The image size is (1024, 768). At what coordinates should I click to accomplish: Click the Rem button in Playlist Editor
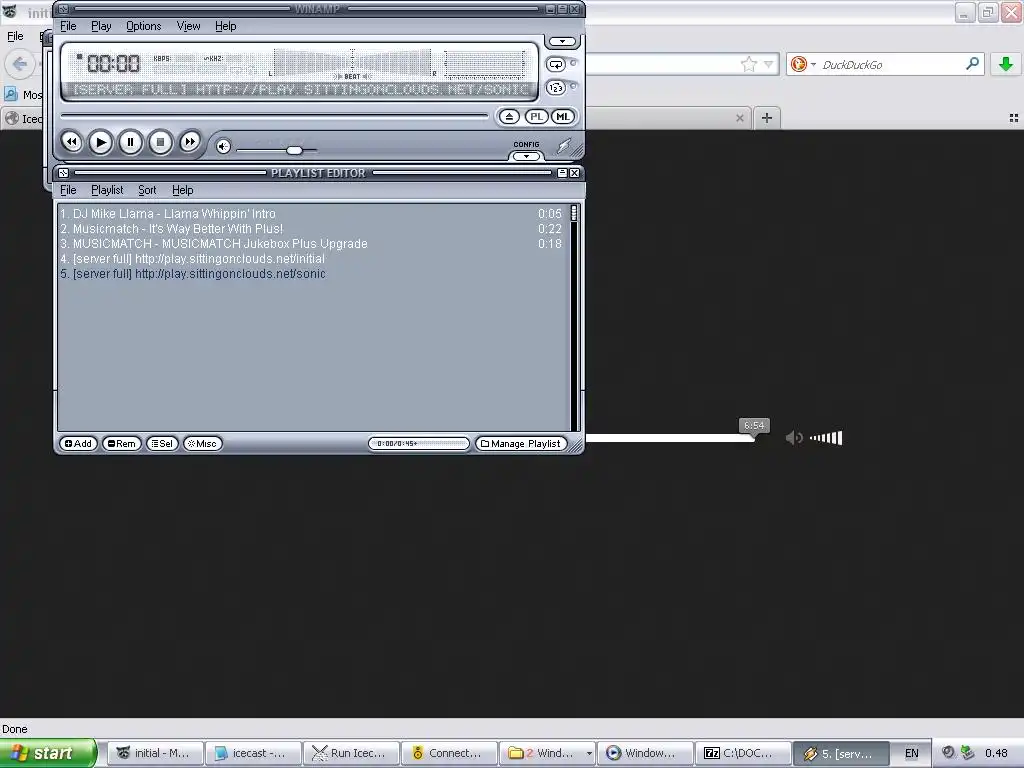[x=121, y=443]
